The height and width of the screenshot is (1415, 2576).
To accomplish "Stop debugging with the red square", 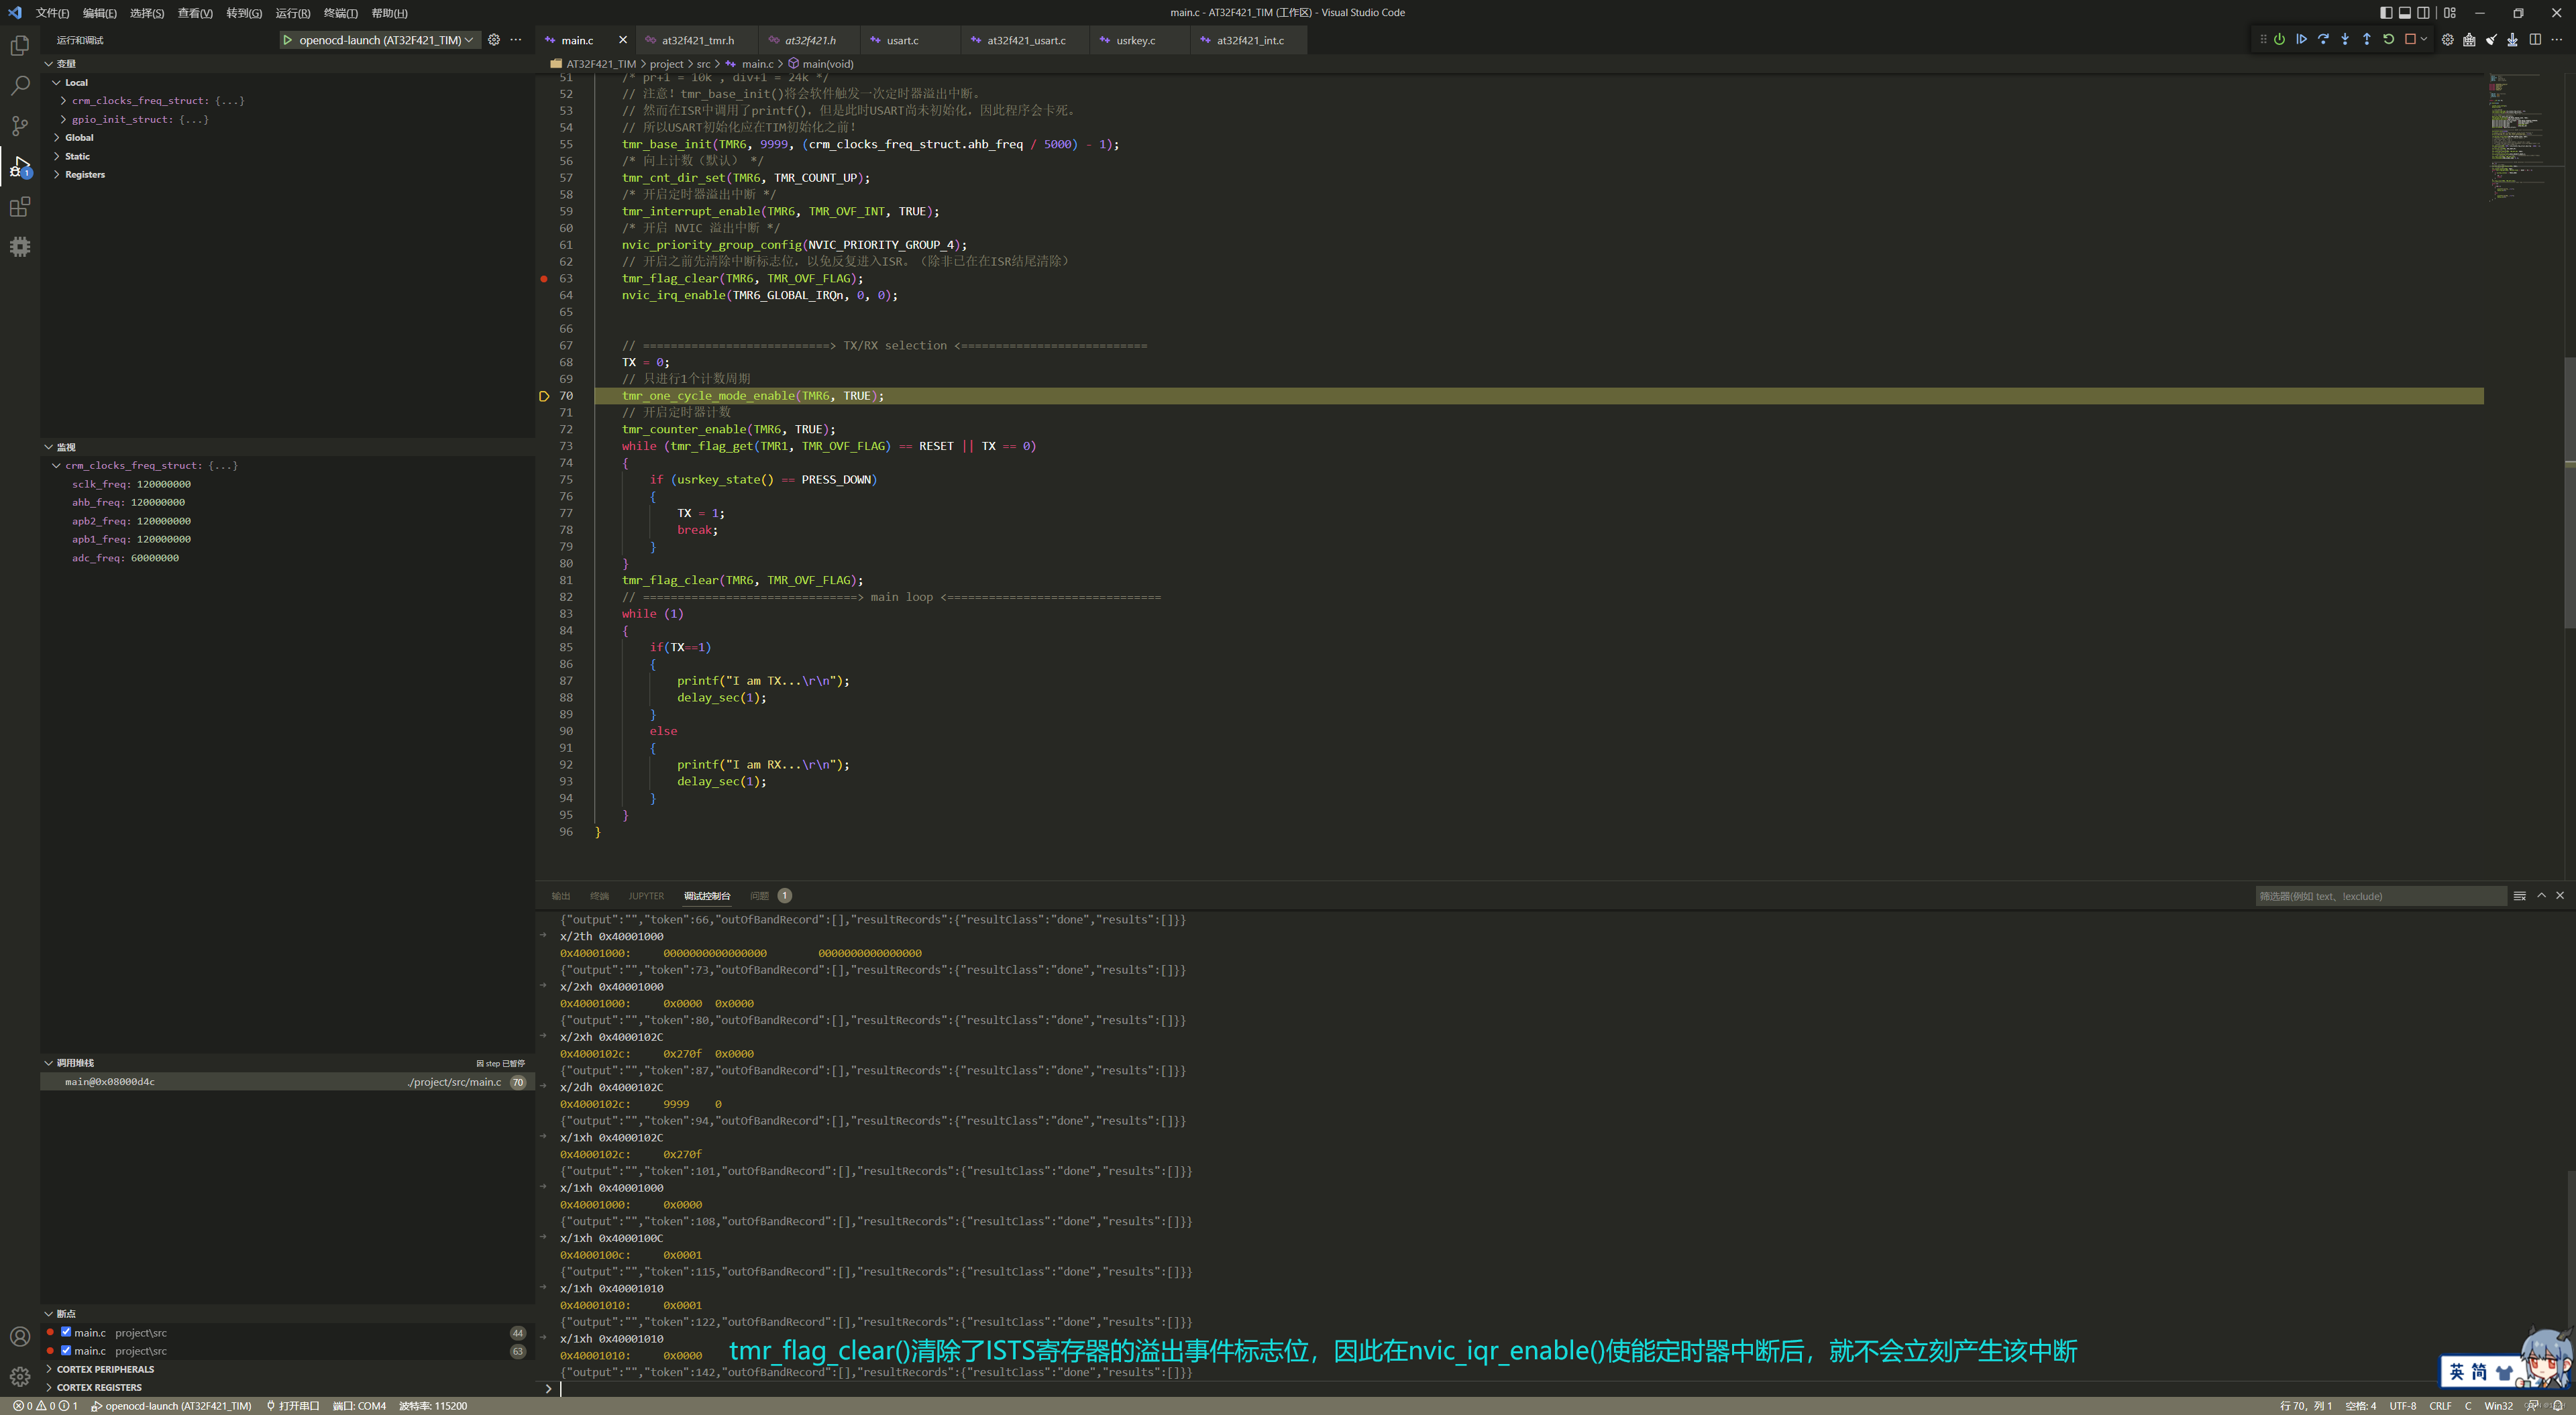I will 2410,40.
